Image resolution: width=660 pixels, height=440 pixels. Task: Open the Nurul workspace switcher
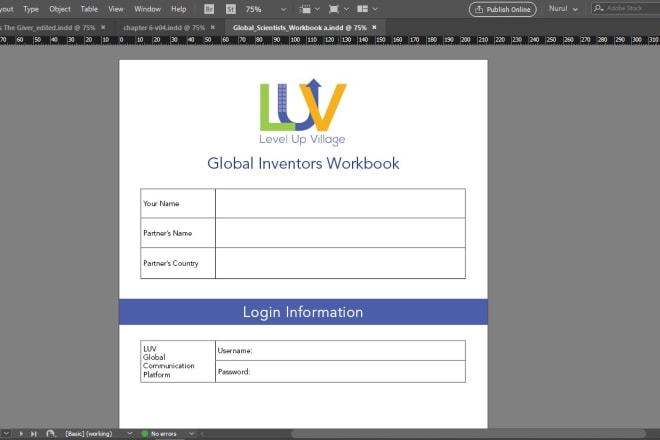coord(563,9)
